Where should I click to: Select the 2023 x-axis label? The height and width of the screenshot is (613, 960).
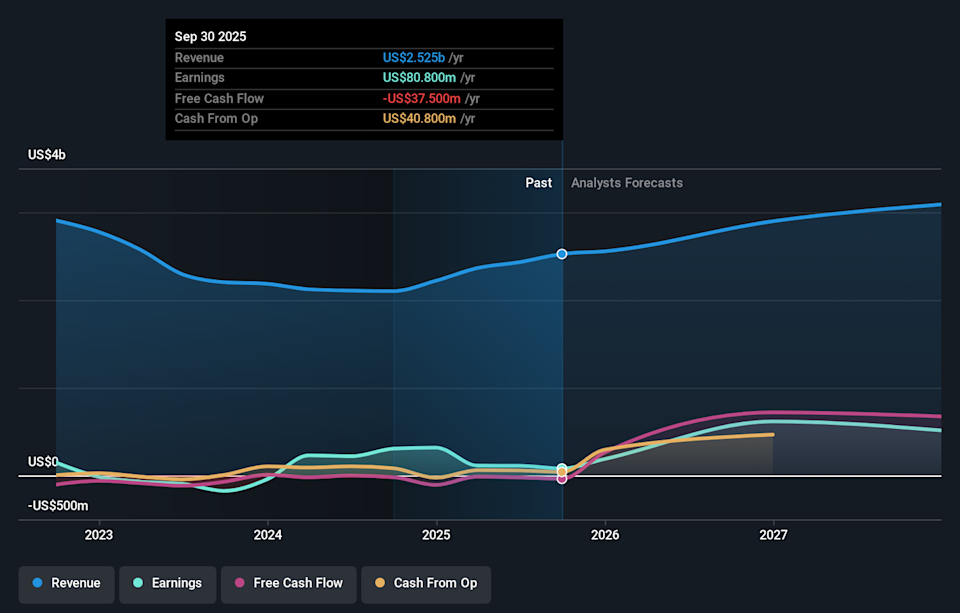tap(99, 535)
